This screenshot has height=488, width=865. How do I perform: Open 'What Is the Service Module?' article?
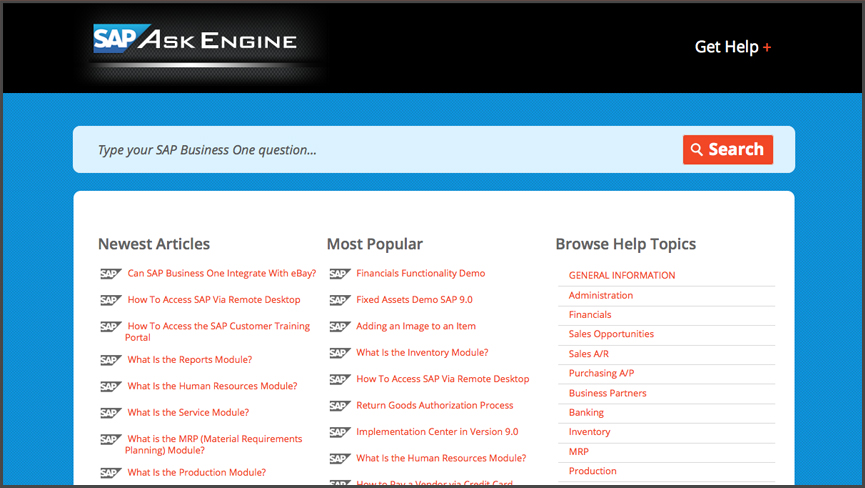(188, 412)
